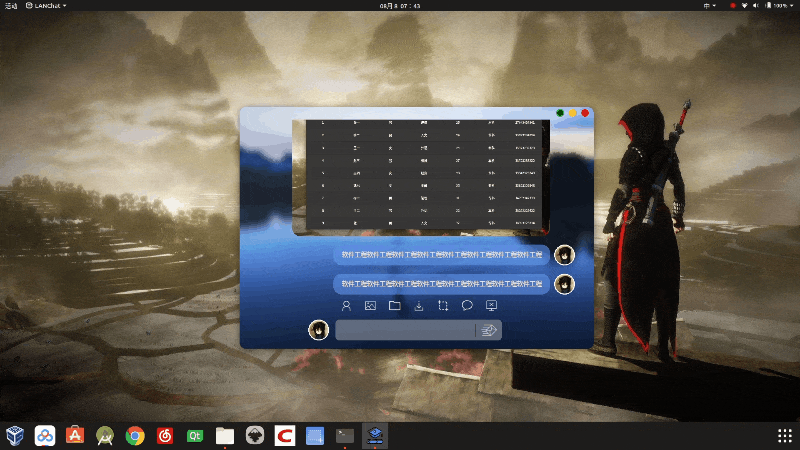This screenshot has height=450, width=800.
Task: Open the table screenshot image in the chat
Action: tap(421, 177)
